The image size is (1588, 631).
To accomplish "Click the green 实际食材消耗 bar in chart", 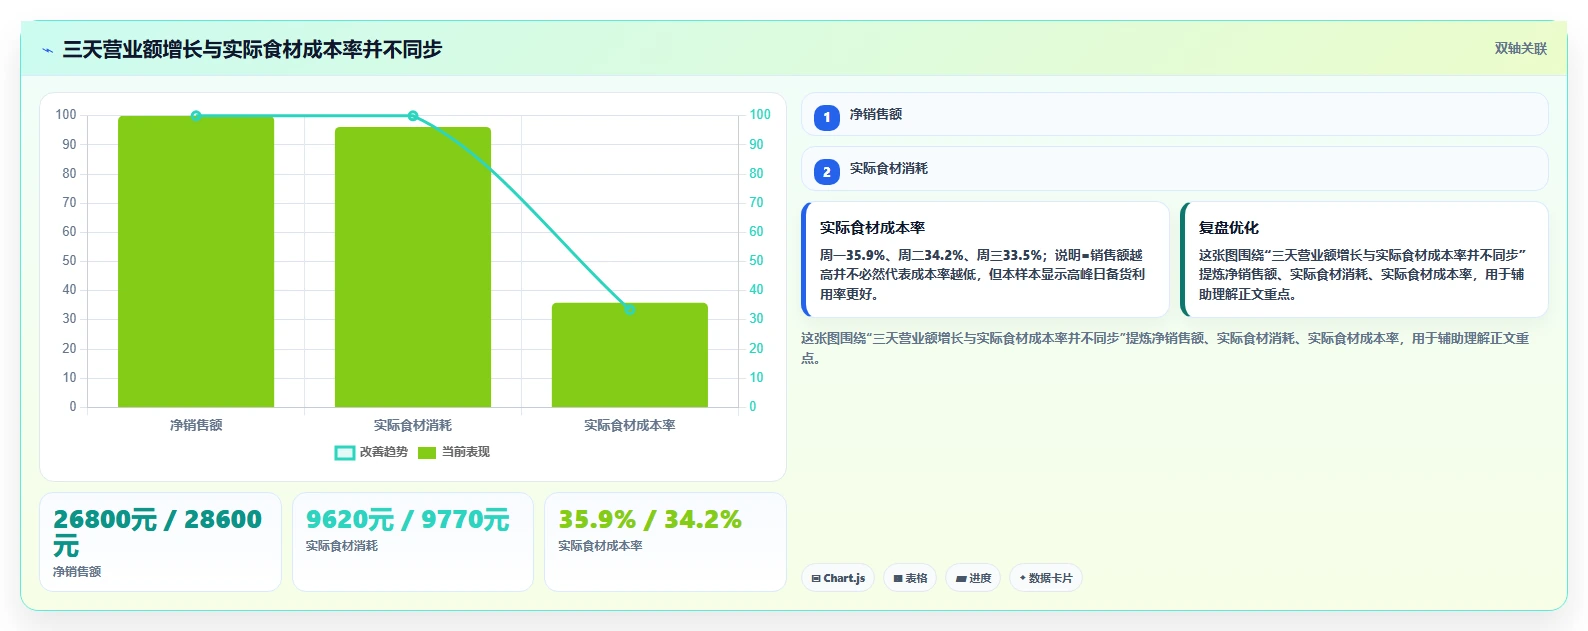I will (x=413, y=267).
